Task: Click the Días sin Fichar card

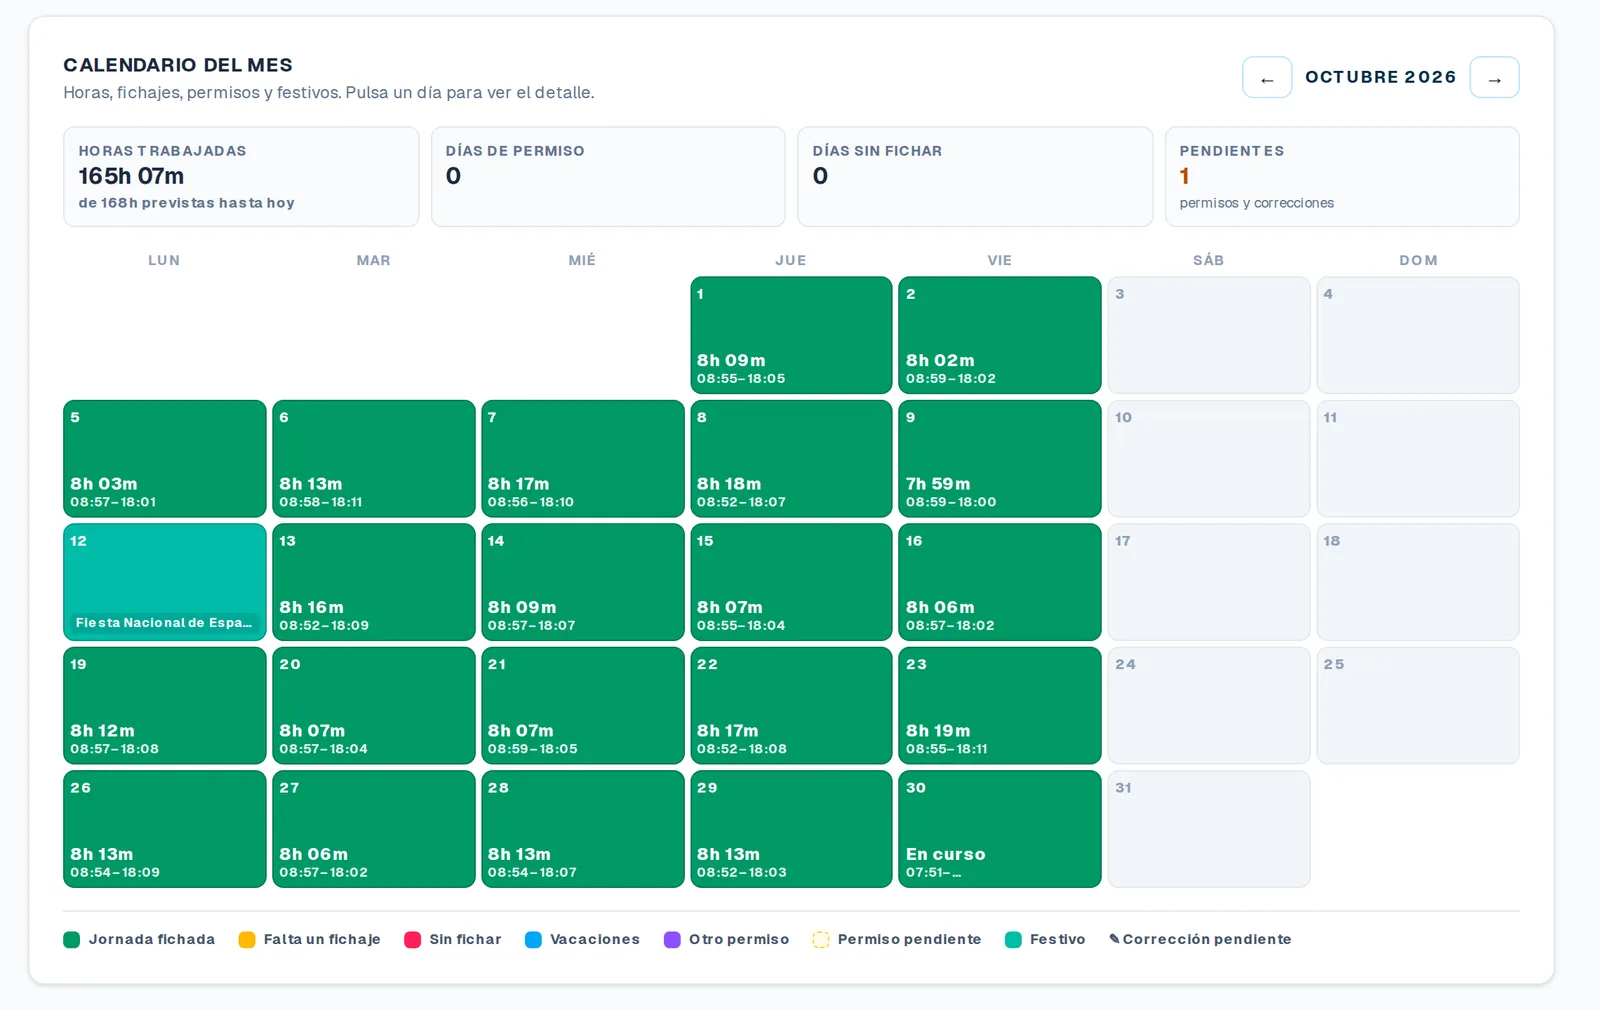Action: pos(975,177)
